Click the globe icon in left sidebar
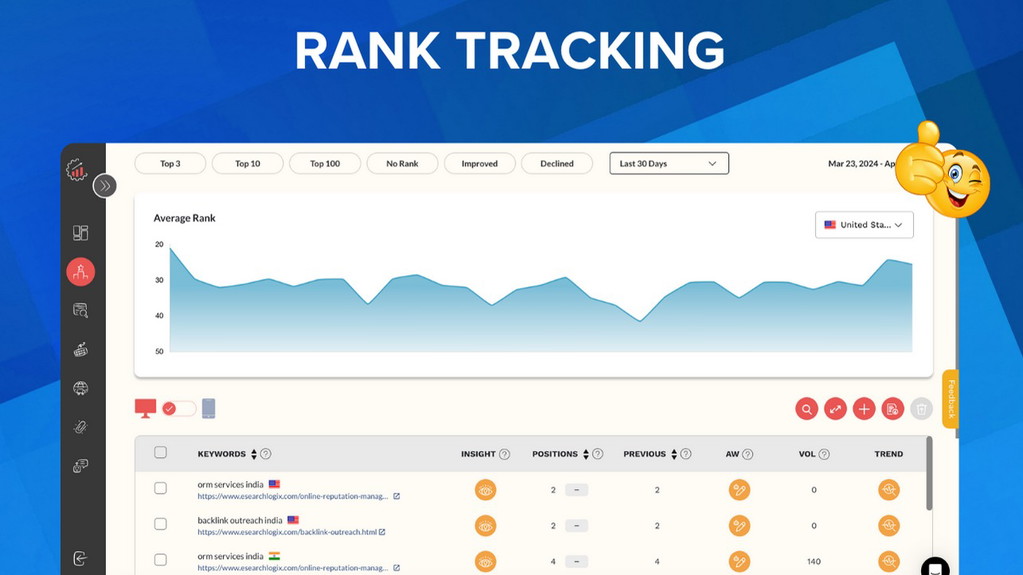 [80, 388]
